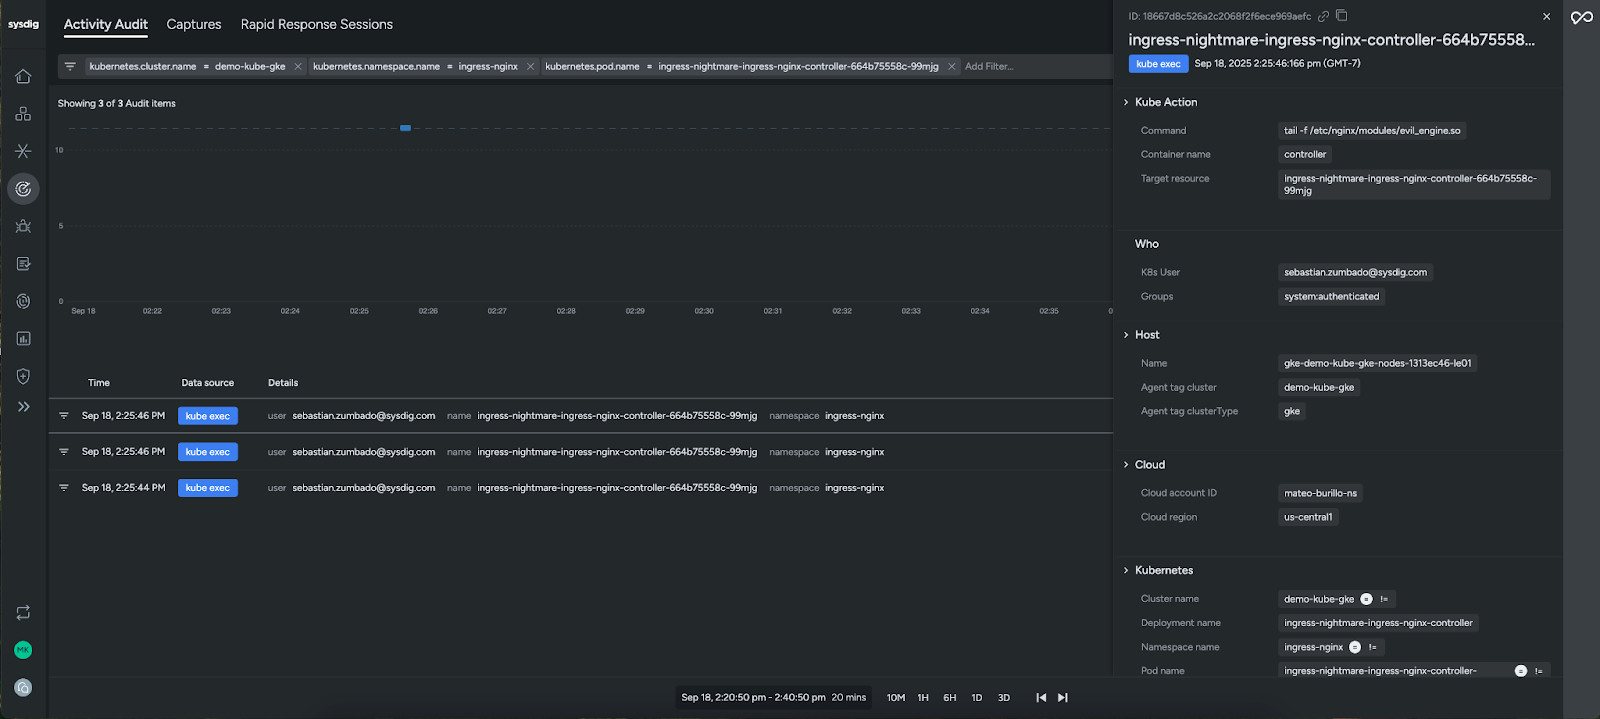
Task: Select the 1H time range
Action: click(x=923, y=698)
